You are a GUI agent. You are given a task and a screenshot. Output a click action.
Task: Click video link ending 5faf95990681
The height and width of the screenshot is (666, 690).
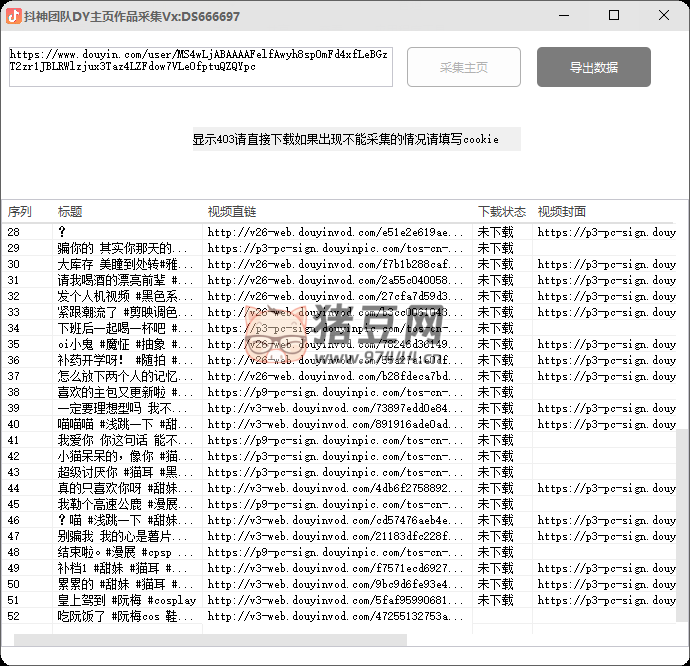[335, 600]
